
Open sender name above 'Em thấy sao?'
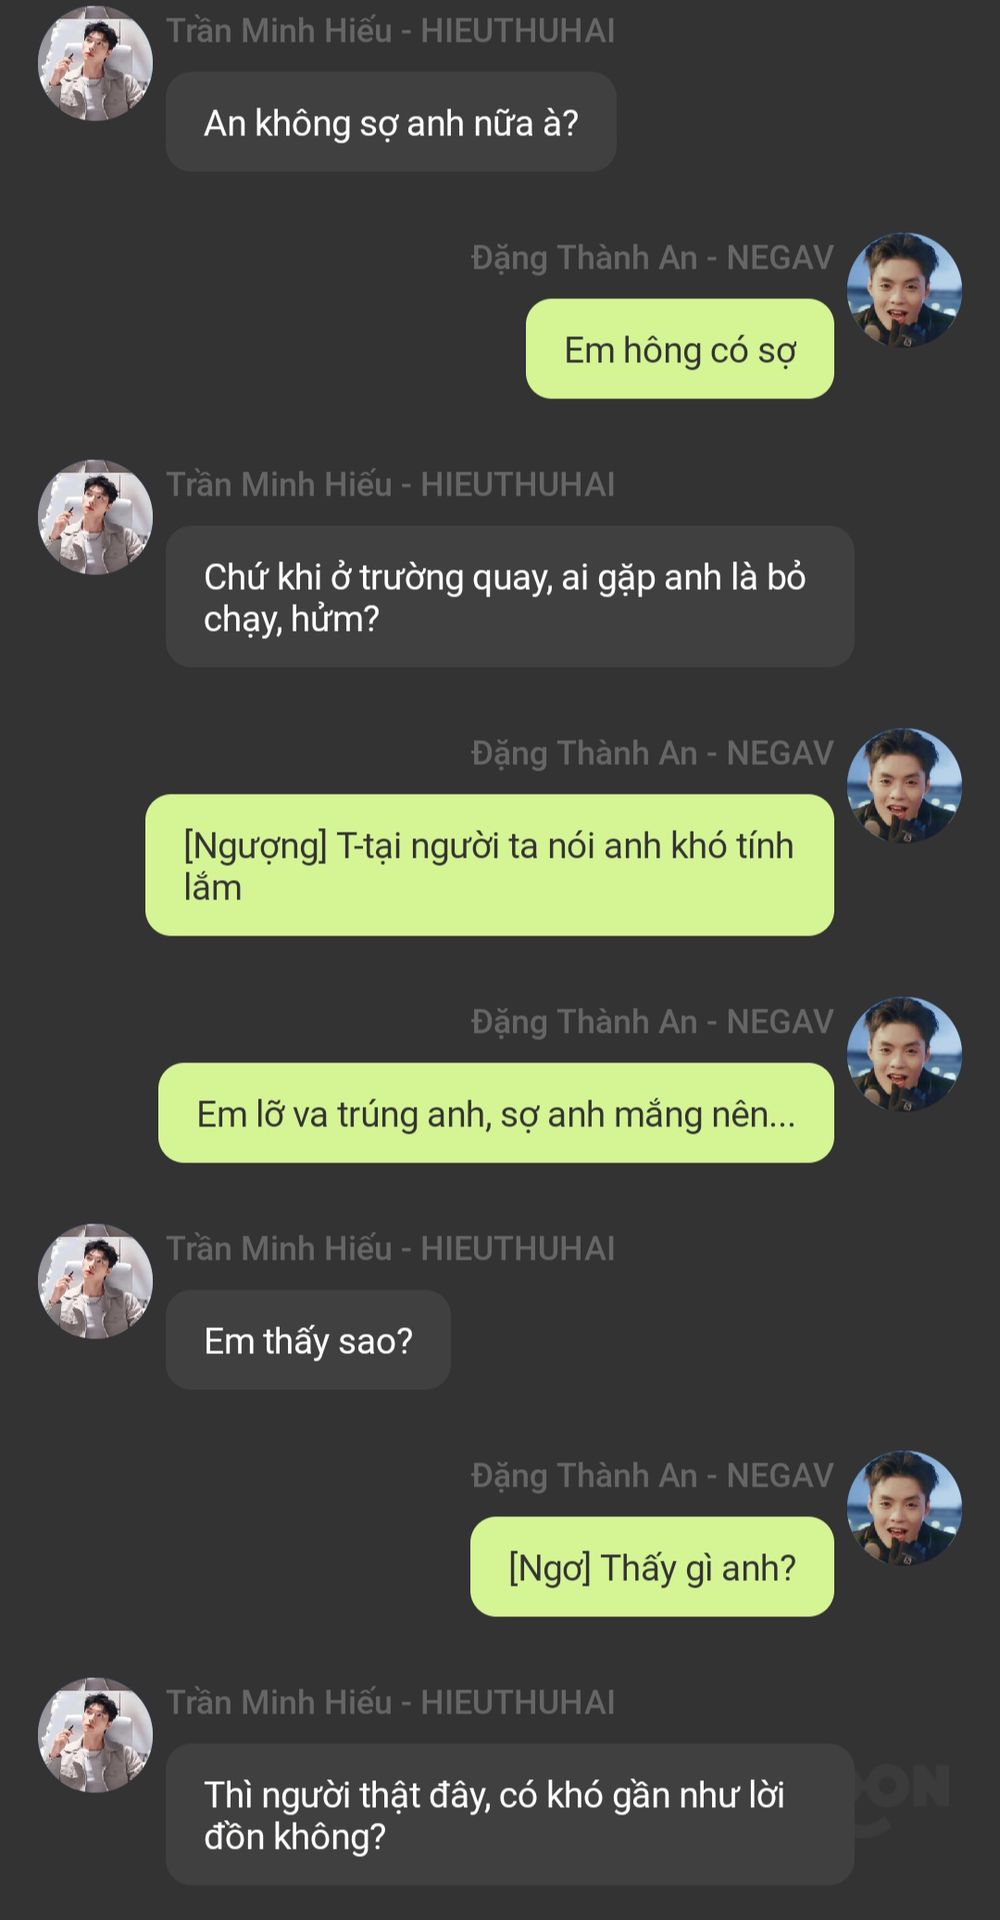(390, 1249)
